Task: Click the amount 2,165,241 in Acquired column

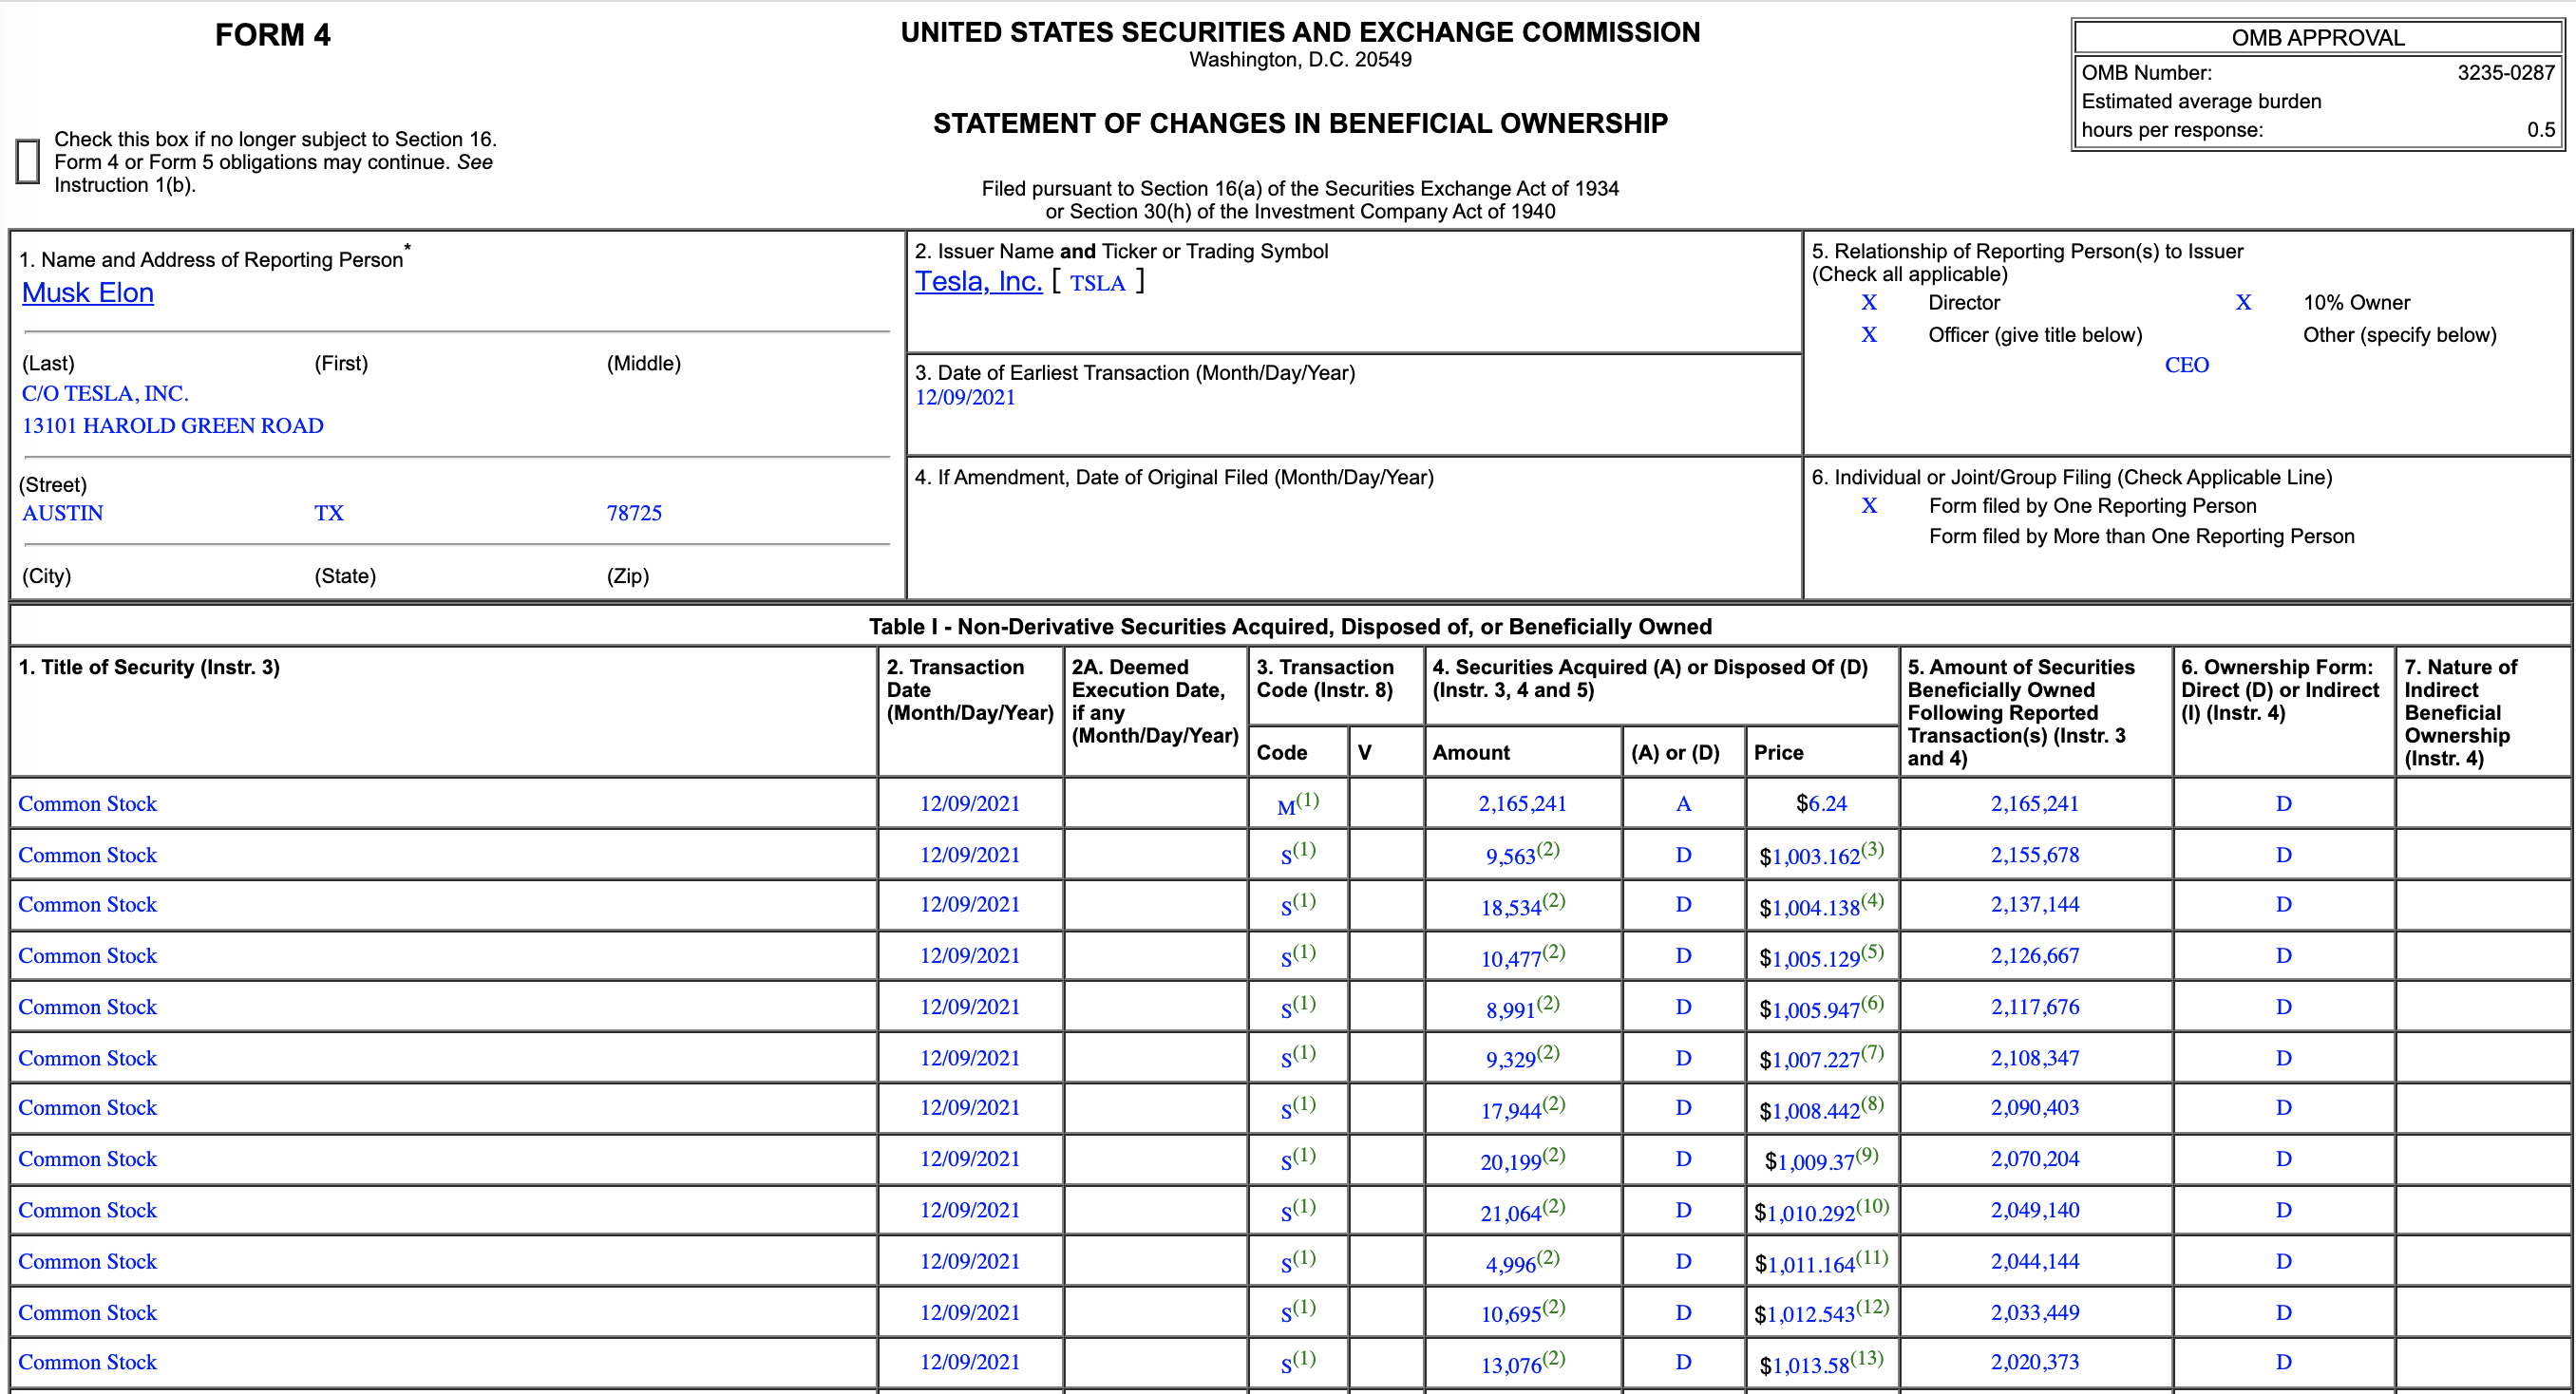Action: (1522, 804)
